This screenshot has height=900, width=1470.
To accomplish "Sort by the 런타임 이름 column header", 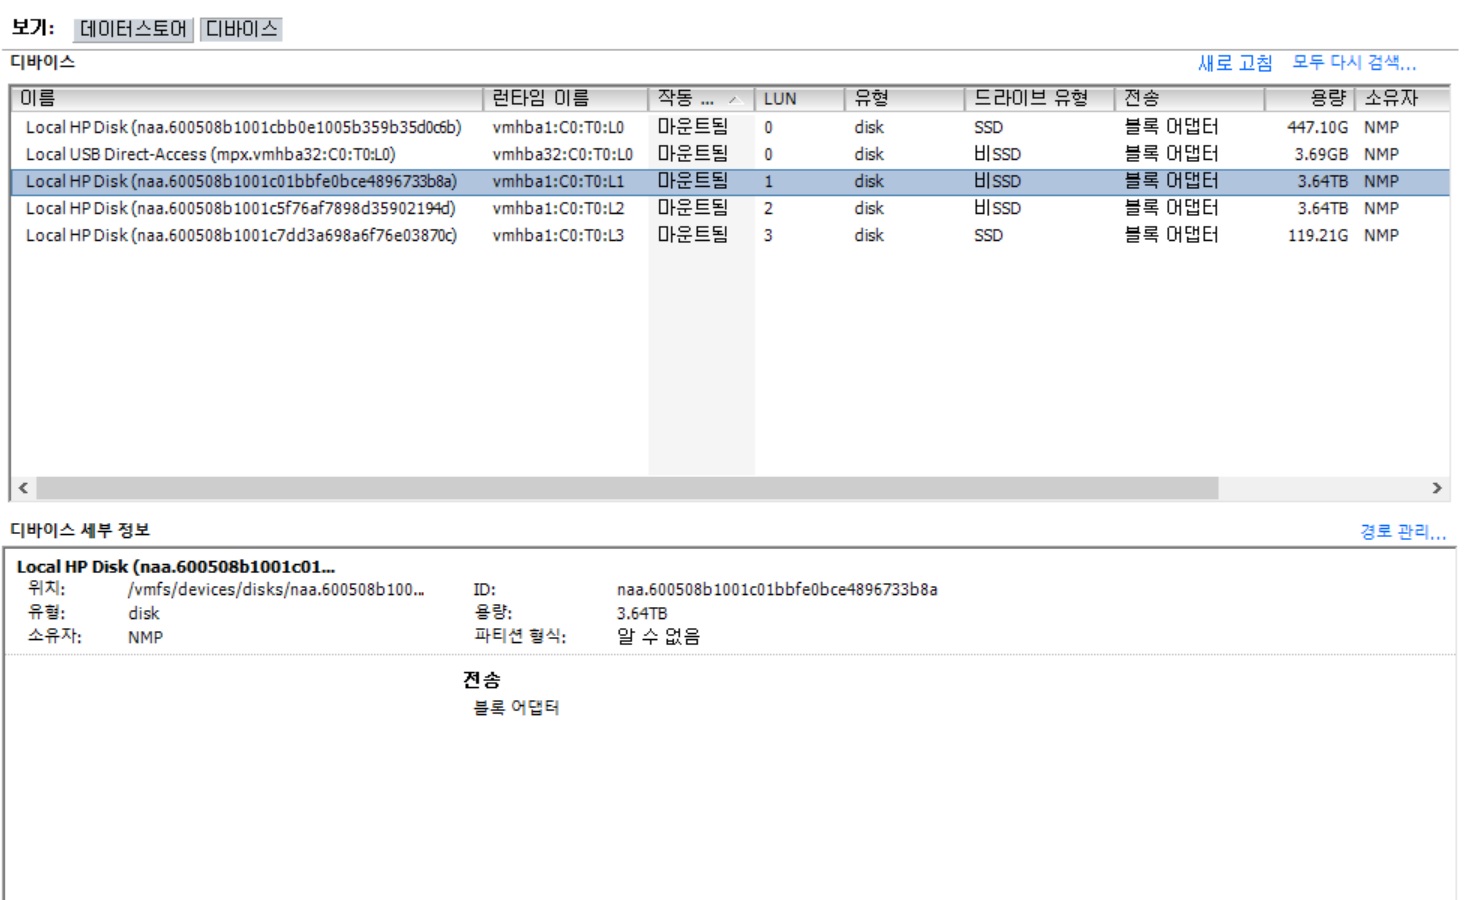I will click(x=566, y=98).
